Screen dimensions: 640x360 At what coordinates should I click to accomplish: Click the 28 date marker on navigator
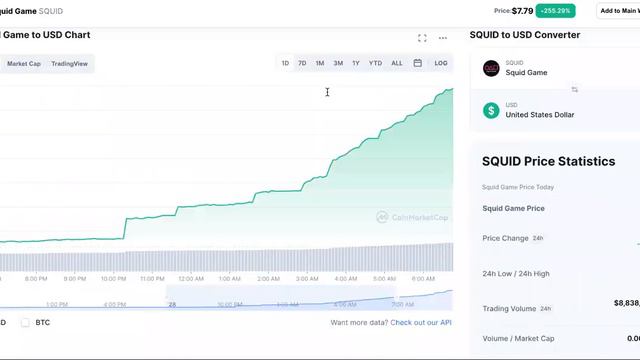[172, 304]
